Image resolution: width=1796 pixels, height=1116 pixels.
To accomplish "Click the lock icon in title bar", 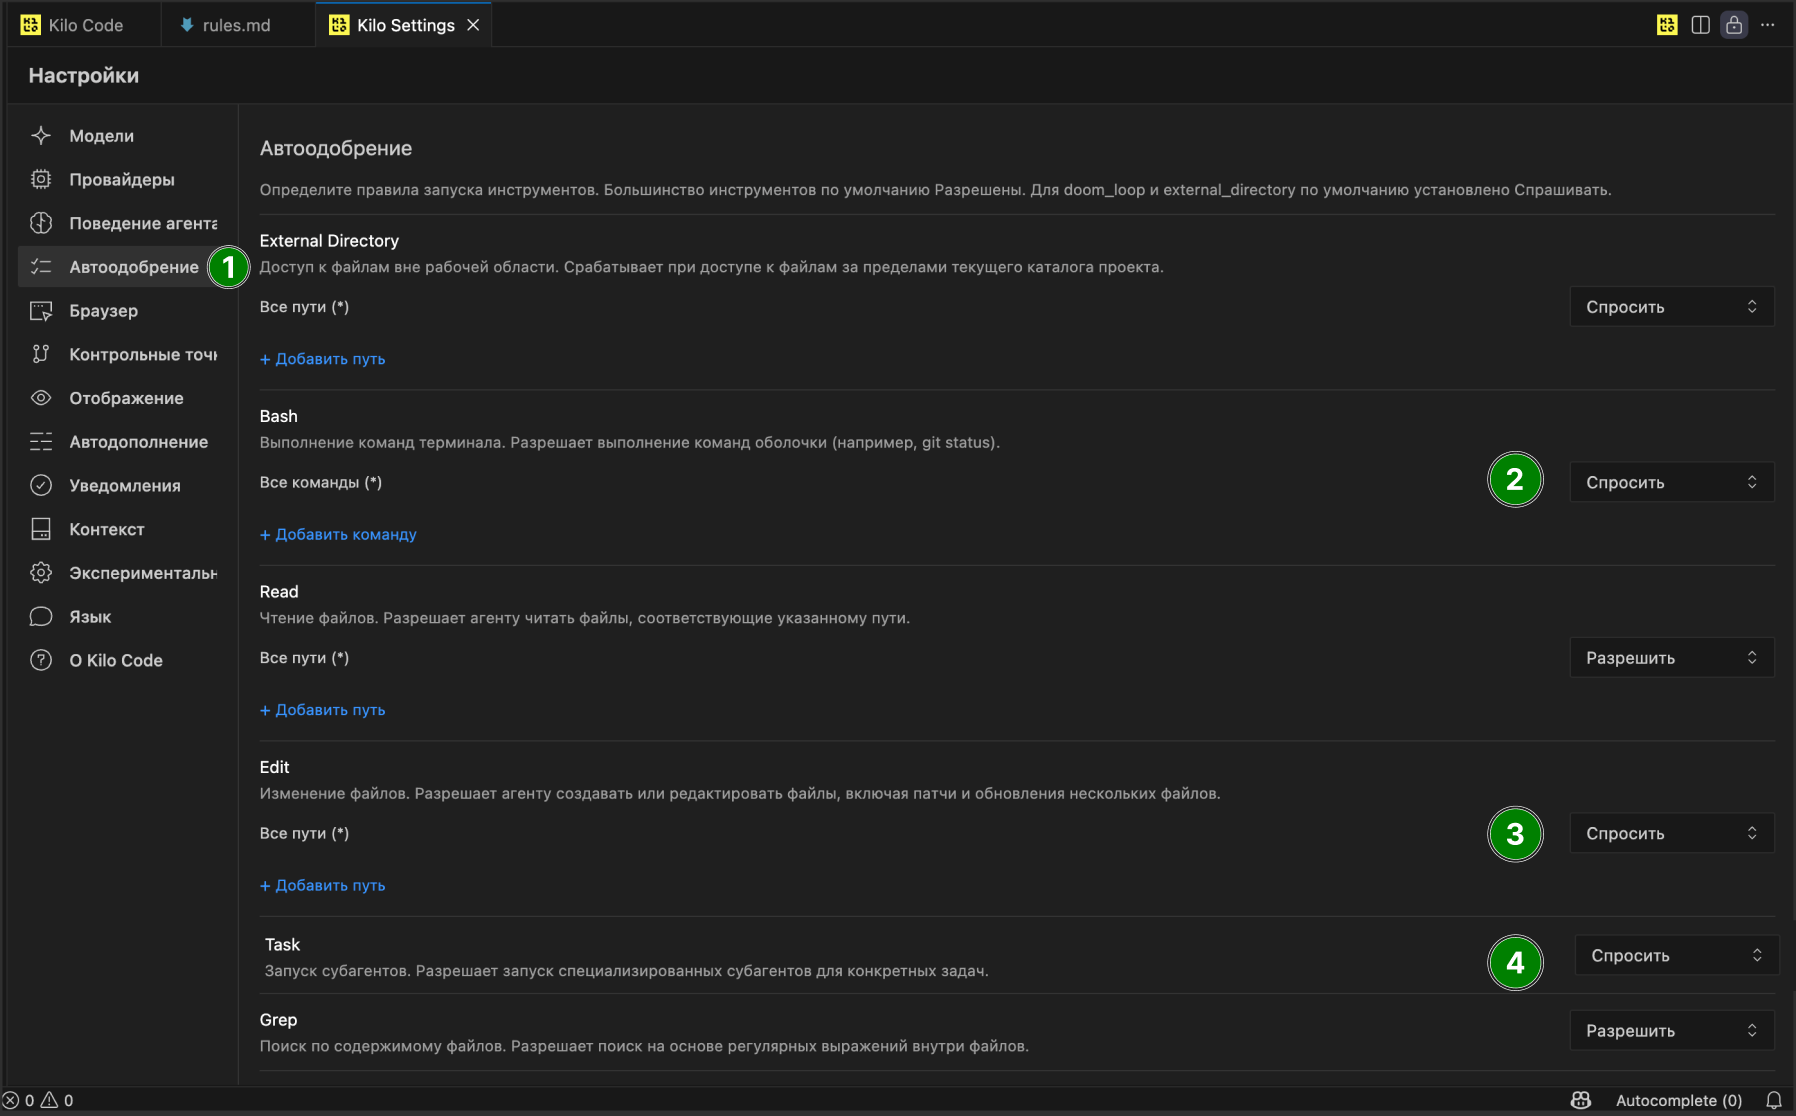I will pyautogui.click(x=1734, y=25).
